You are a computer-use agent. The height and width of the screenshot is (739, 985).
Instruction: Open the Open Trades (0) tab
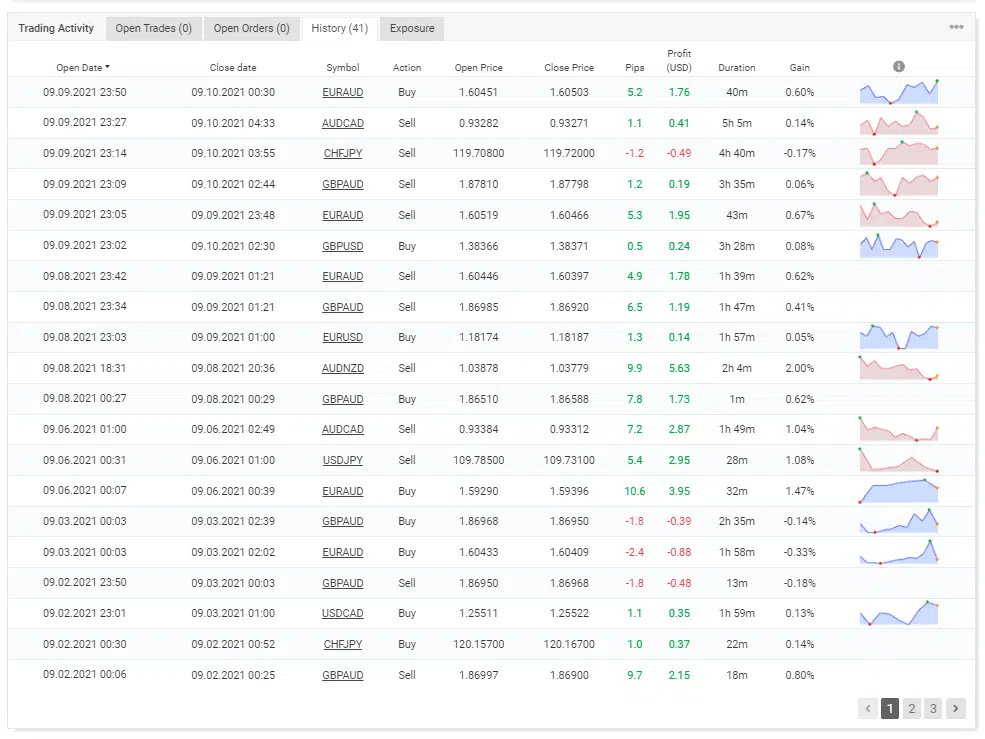(x=153, y=28)
